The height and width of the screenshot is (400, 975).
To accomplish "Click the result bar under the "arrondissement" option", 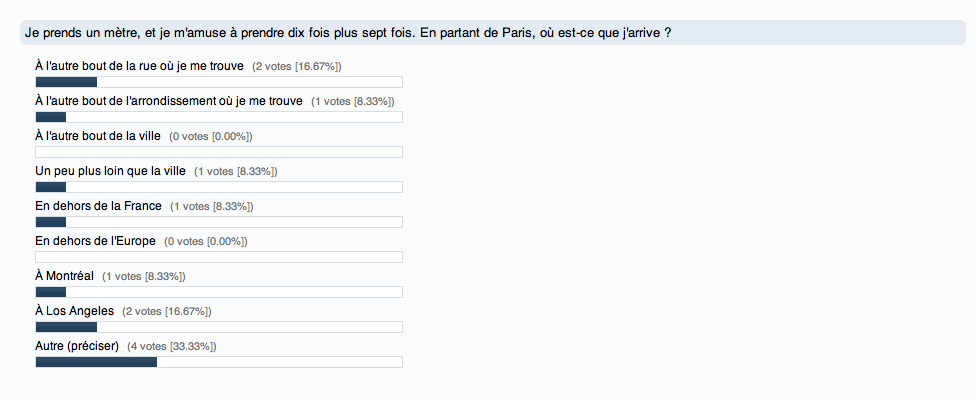I will (218, 117).
